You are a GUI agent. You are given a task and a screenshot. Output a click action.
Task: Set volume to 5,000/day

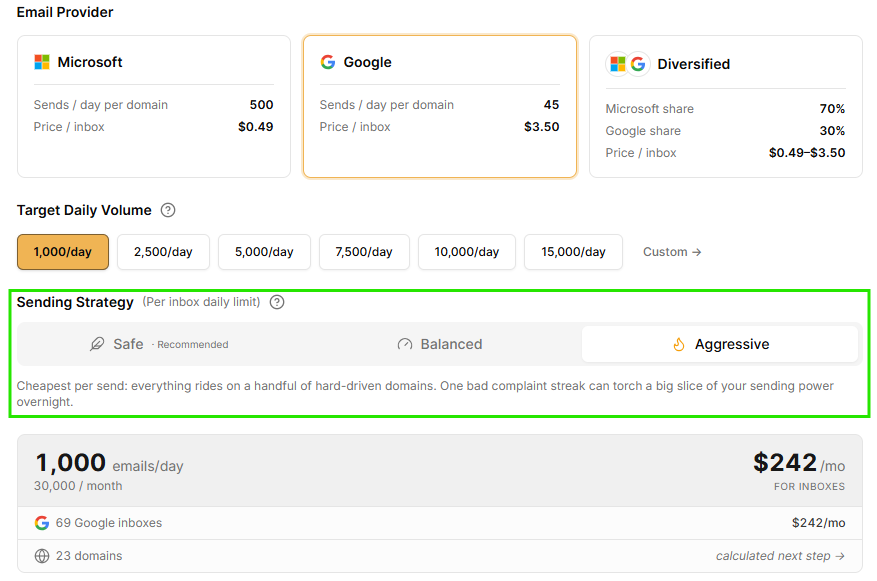(x=264, y=252)
